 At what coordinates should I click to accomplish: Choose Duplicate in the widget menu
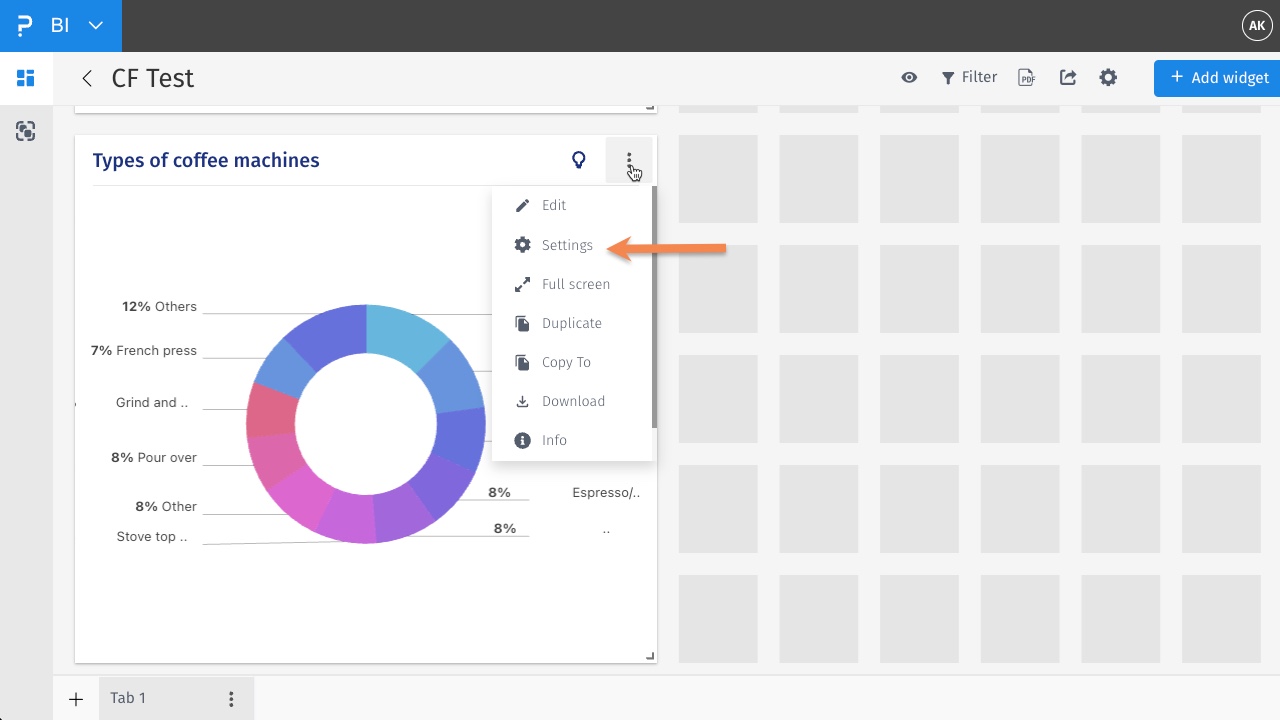point(571,323)
